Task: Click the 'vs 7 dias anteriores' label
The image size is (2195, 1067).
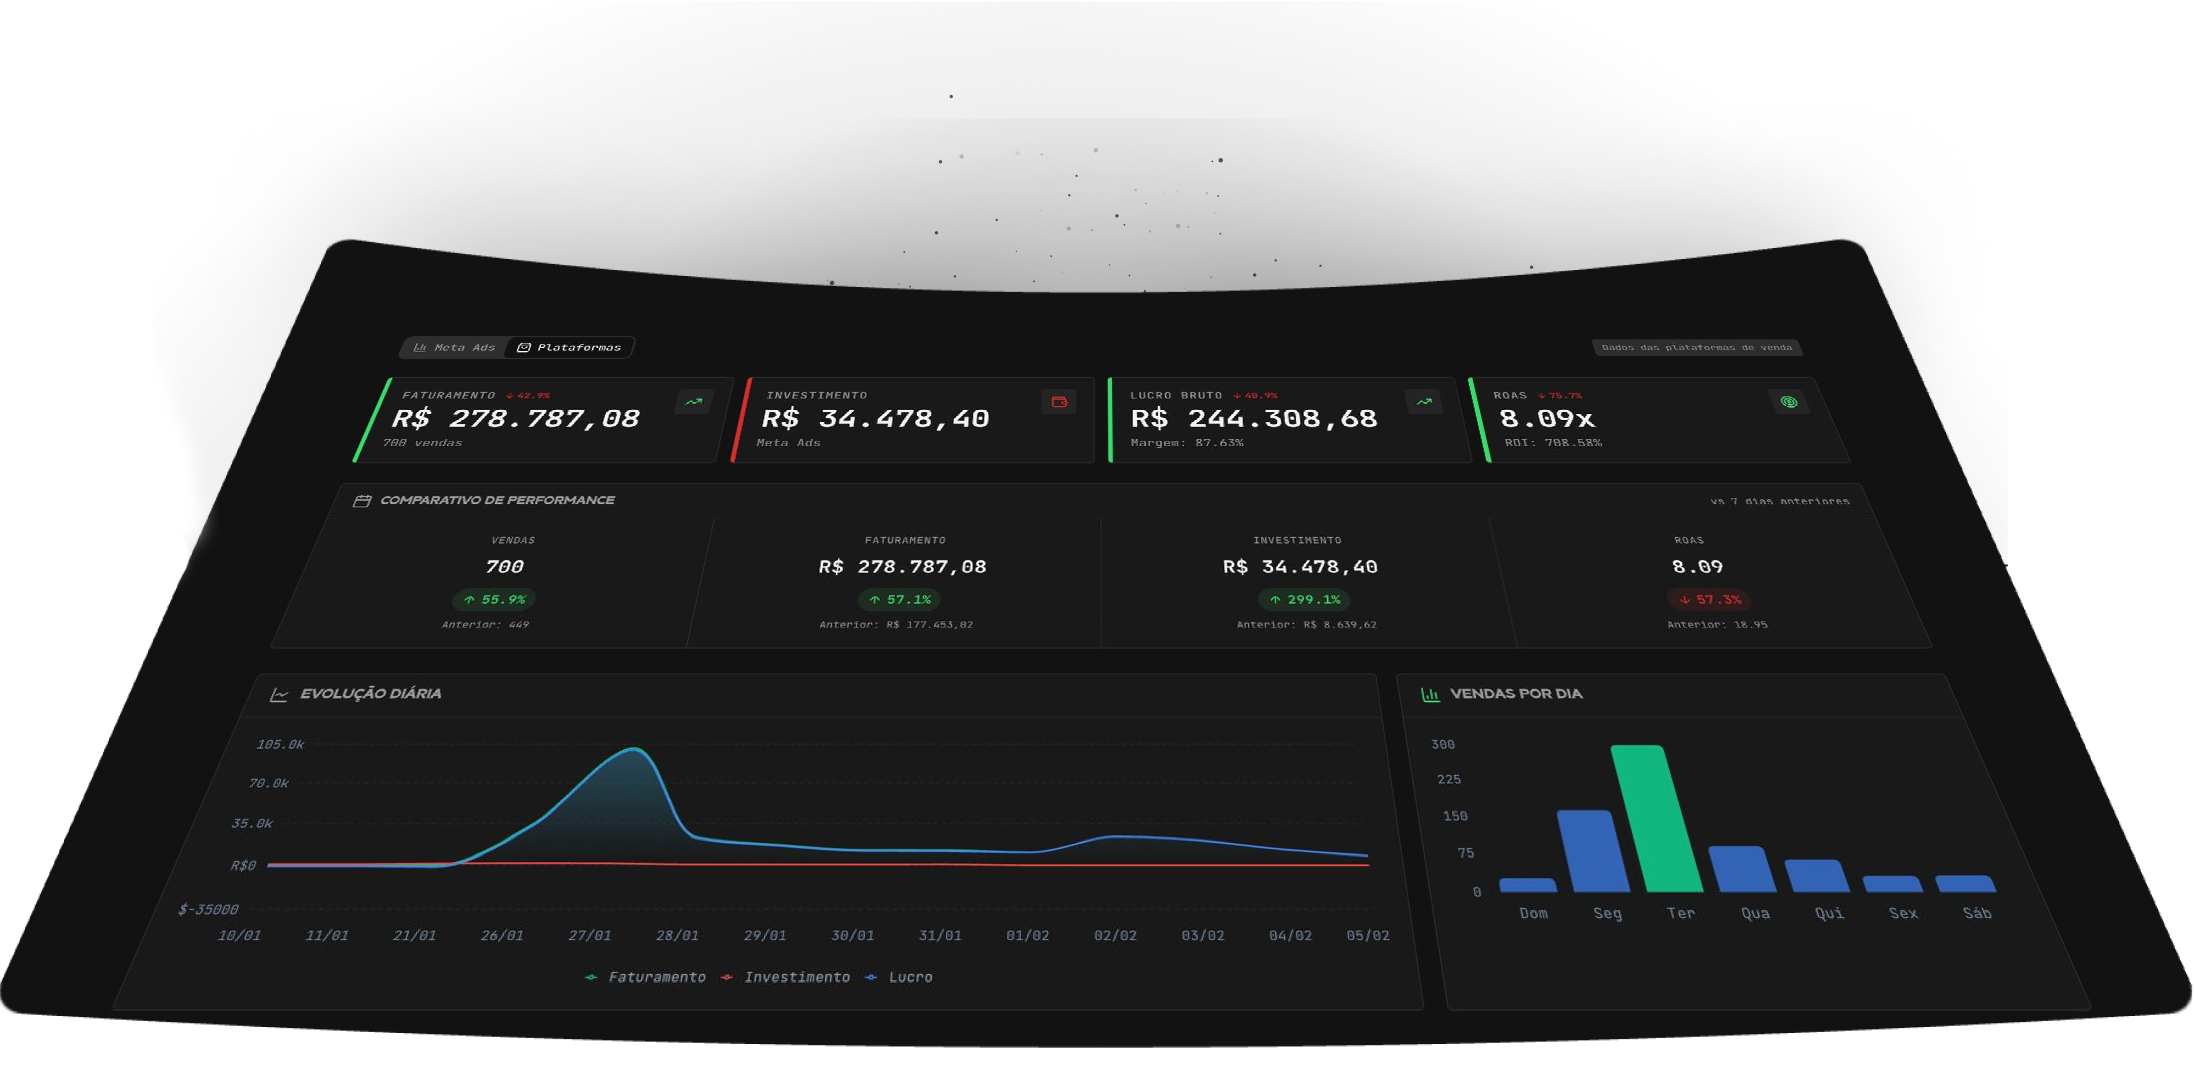Action: pos(1779,501)
